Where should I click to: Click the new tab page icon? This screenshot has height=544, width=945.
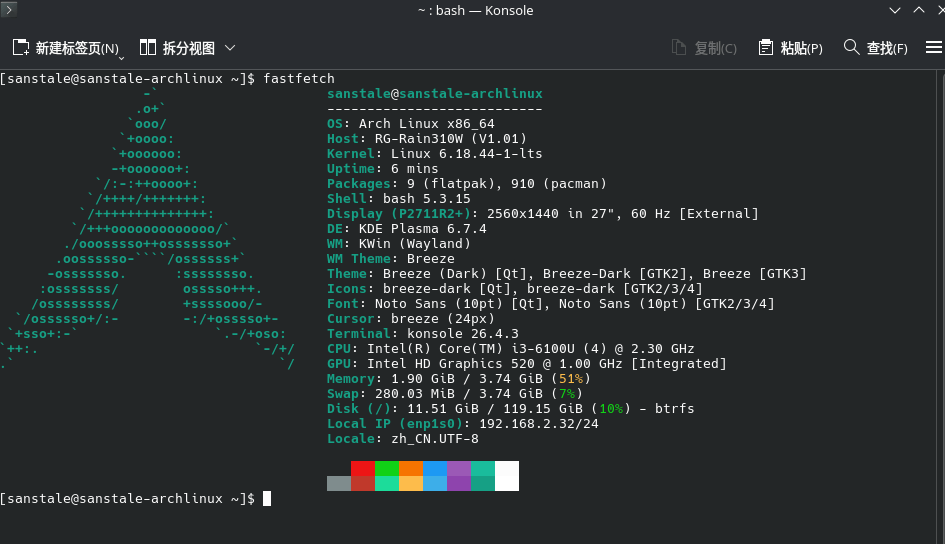click(20, 48)
